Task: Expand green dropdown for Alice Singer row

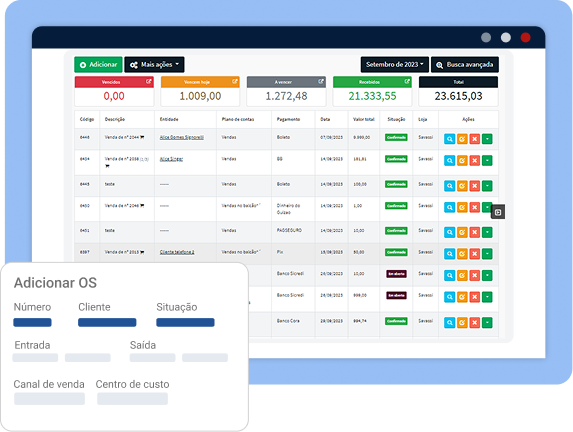Action: coord(487,160)
